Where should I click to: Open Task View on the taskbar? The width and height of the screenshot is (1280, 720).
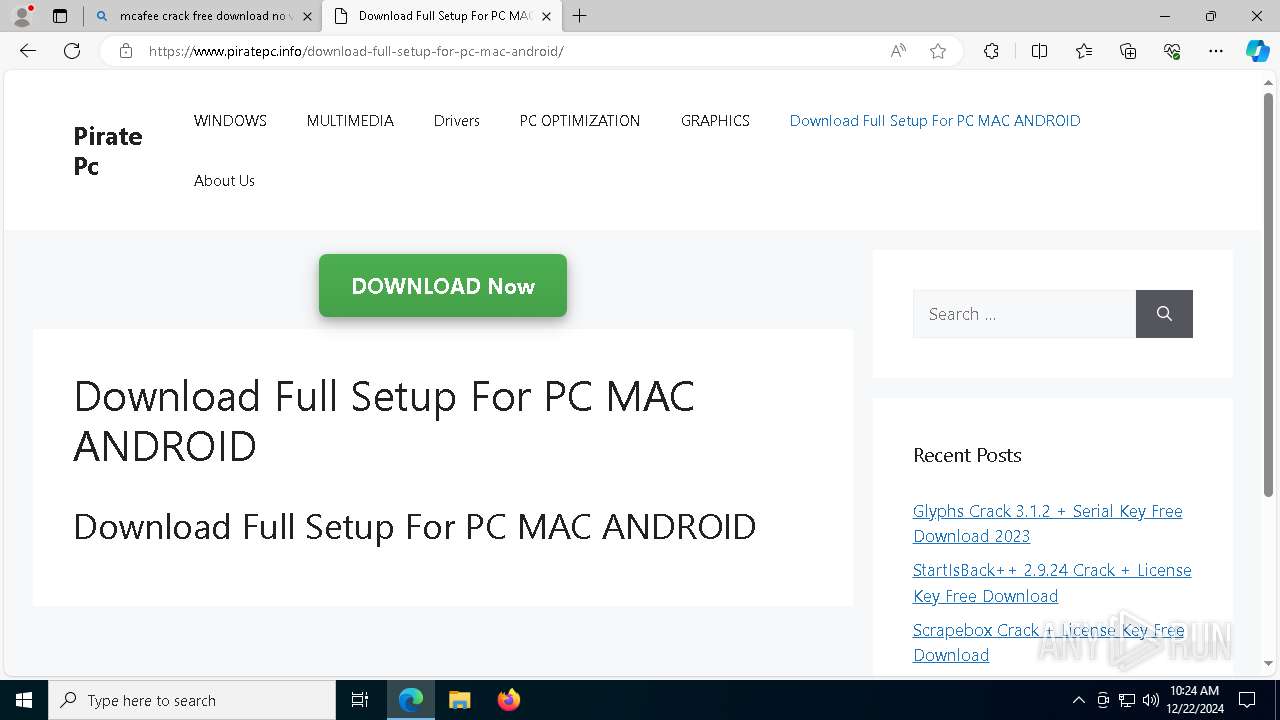pyautogui.click(x=360, y=700)
